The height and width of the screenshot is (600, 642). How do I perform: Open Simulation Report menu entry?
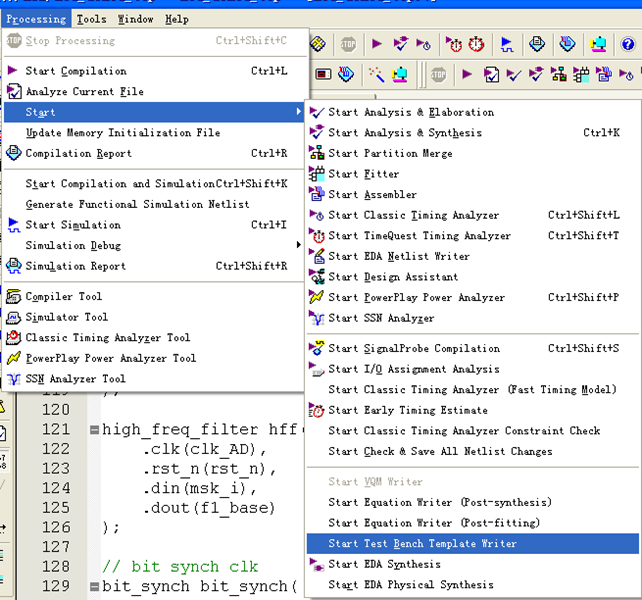pyautogui.click(x=154, y=266)
